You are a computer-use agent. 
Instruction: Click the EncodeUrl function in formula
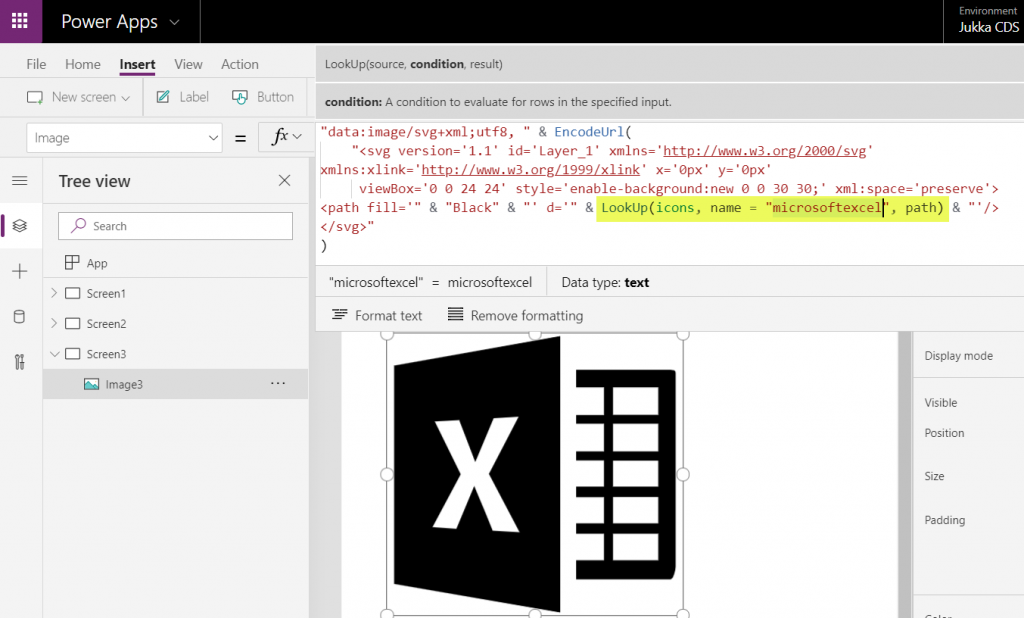pyautogui.click(x=589, y=132)
